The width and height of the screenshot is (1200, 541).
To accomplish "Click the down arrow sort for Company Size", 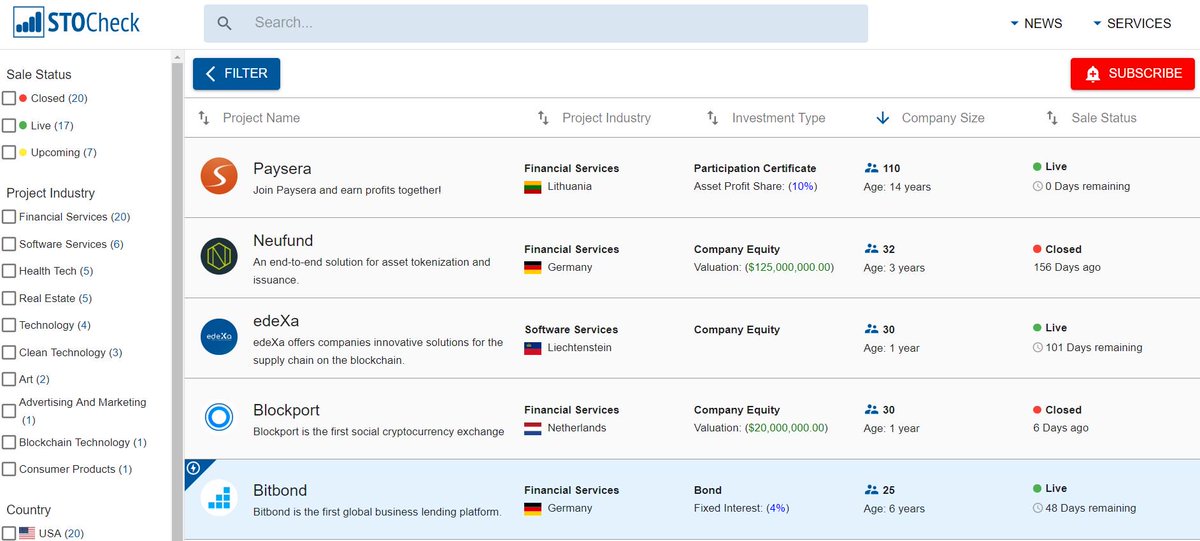I will (883, 118).
